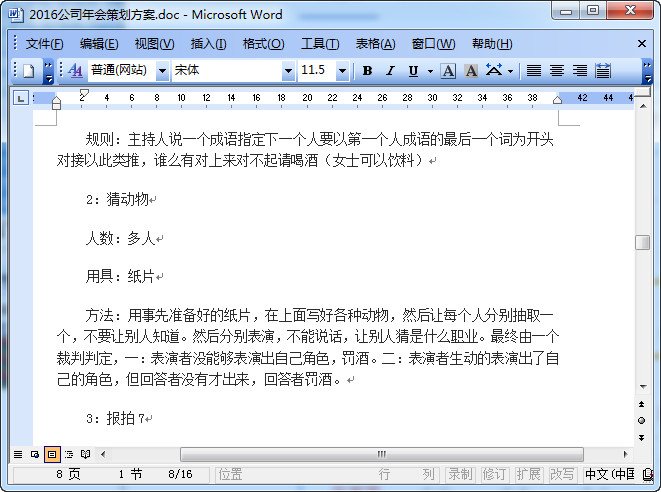Click the horizontal scroll right arrow
661x492 pixels.
pyautogui.click(x=625, y=454)
